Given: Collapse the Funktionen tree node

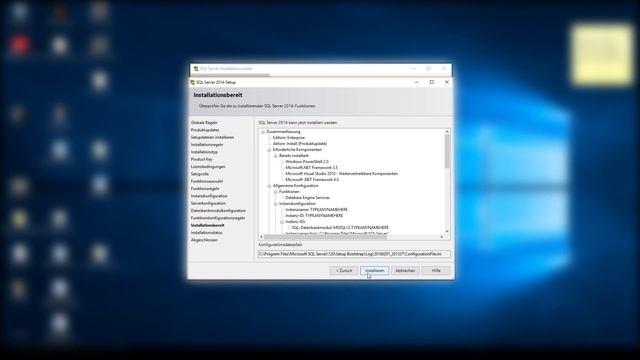Looking at the screenshot, I should tap(276, 192).
